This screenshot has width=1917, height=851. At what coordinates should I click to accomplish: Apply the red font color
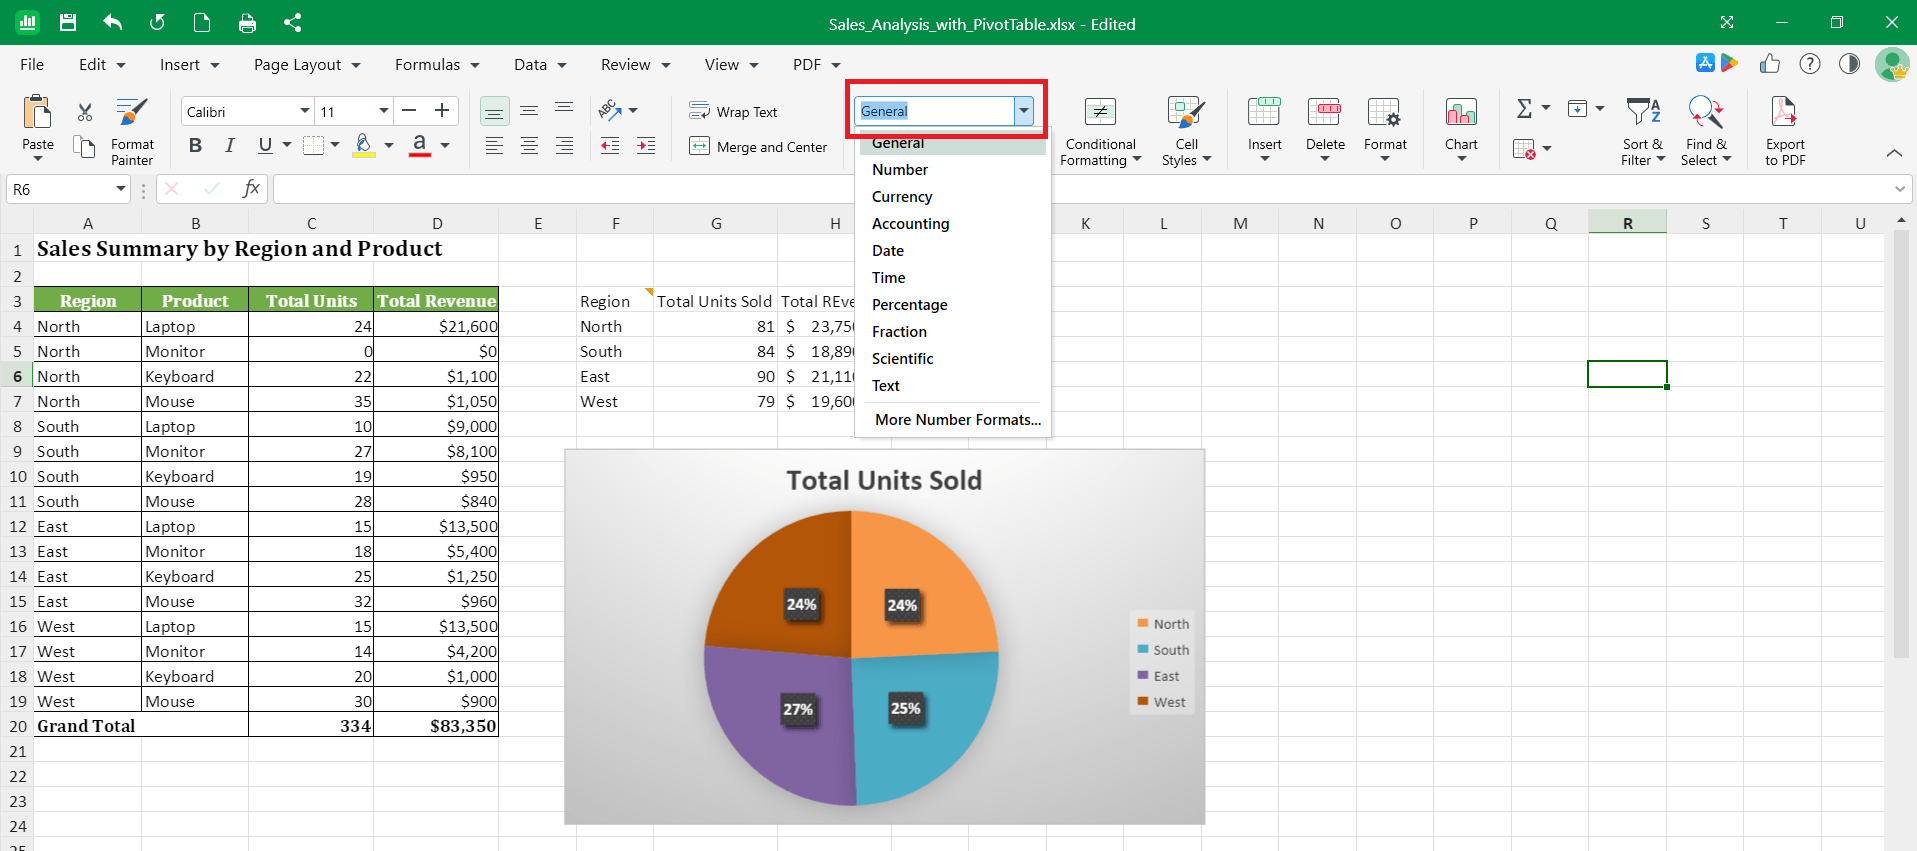(420, 146)
